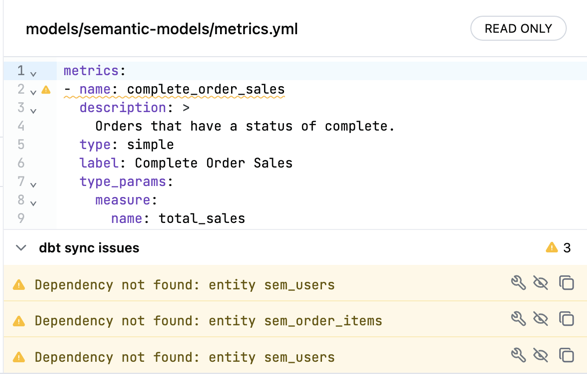Click 'measure:' key on line 8

(x=126, y=200)
